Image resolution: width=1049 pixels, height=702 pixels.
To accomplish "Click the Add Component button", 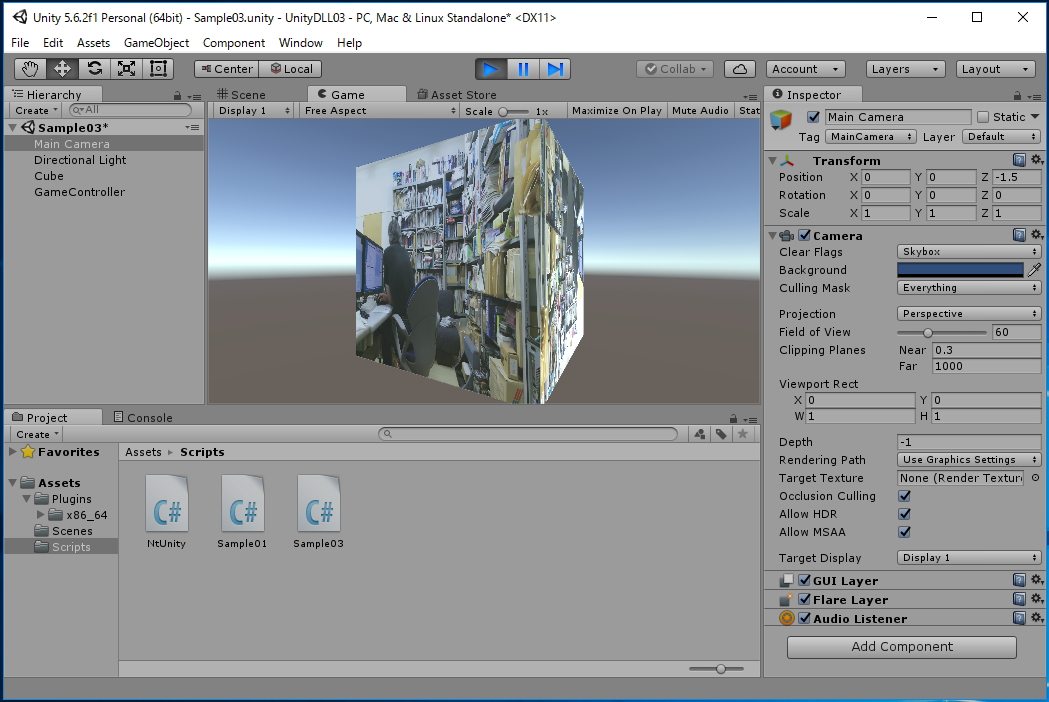I will [x=902, y=647].
